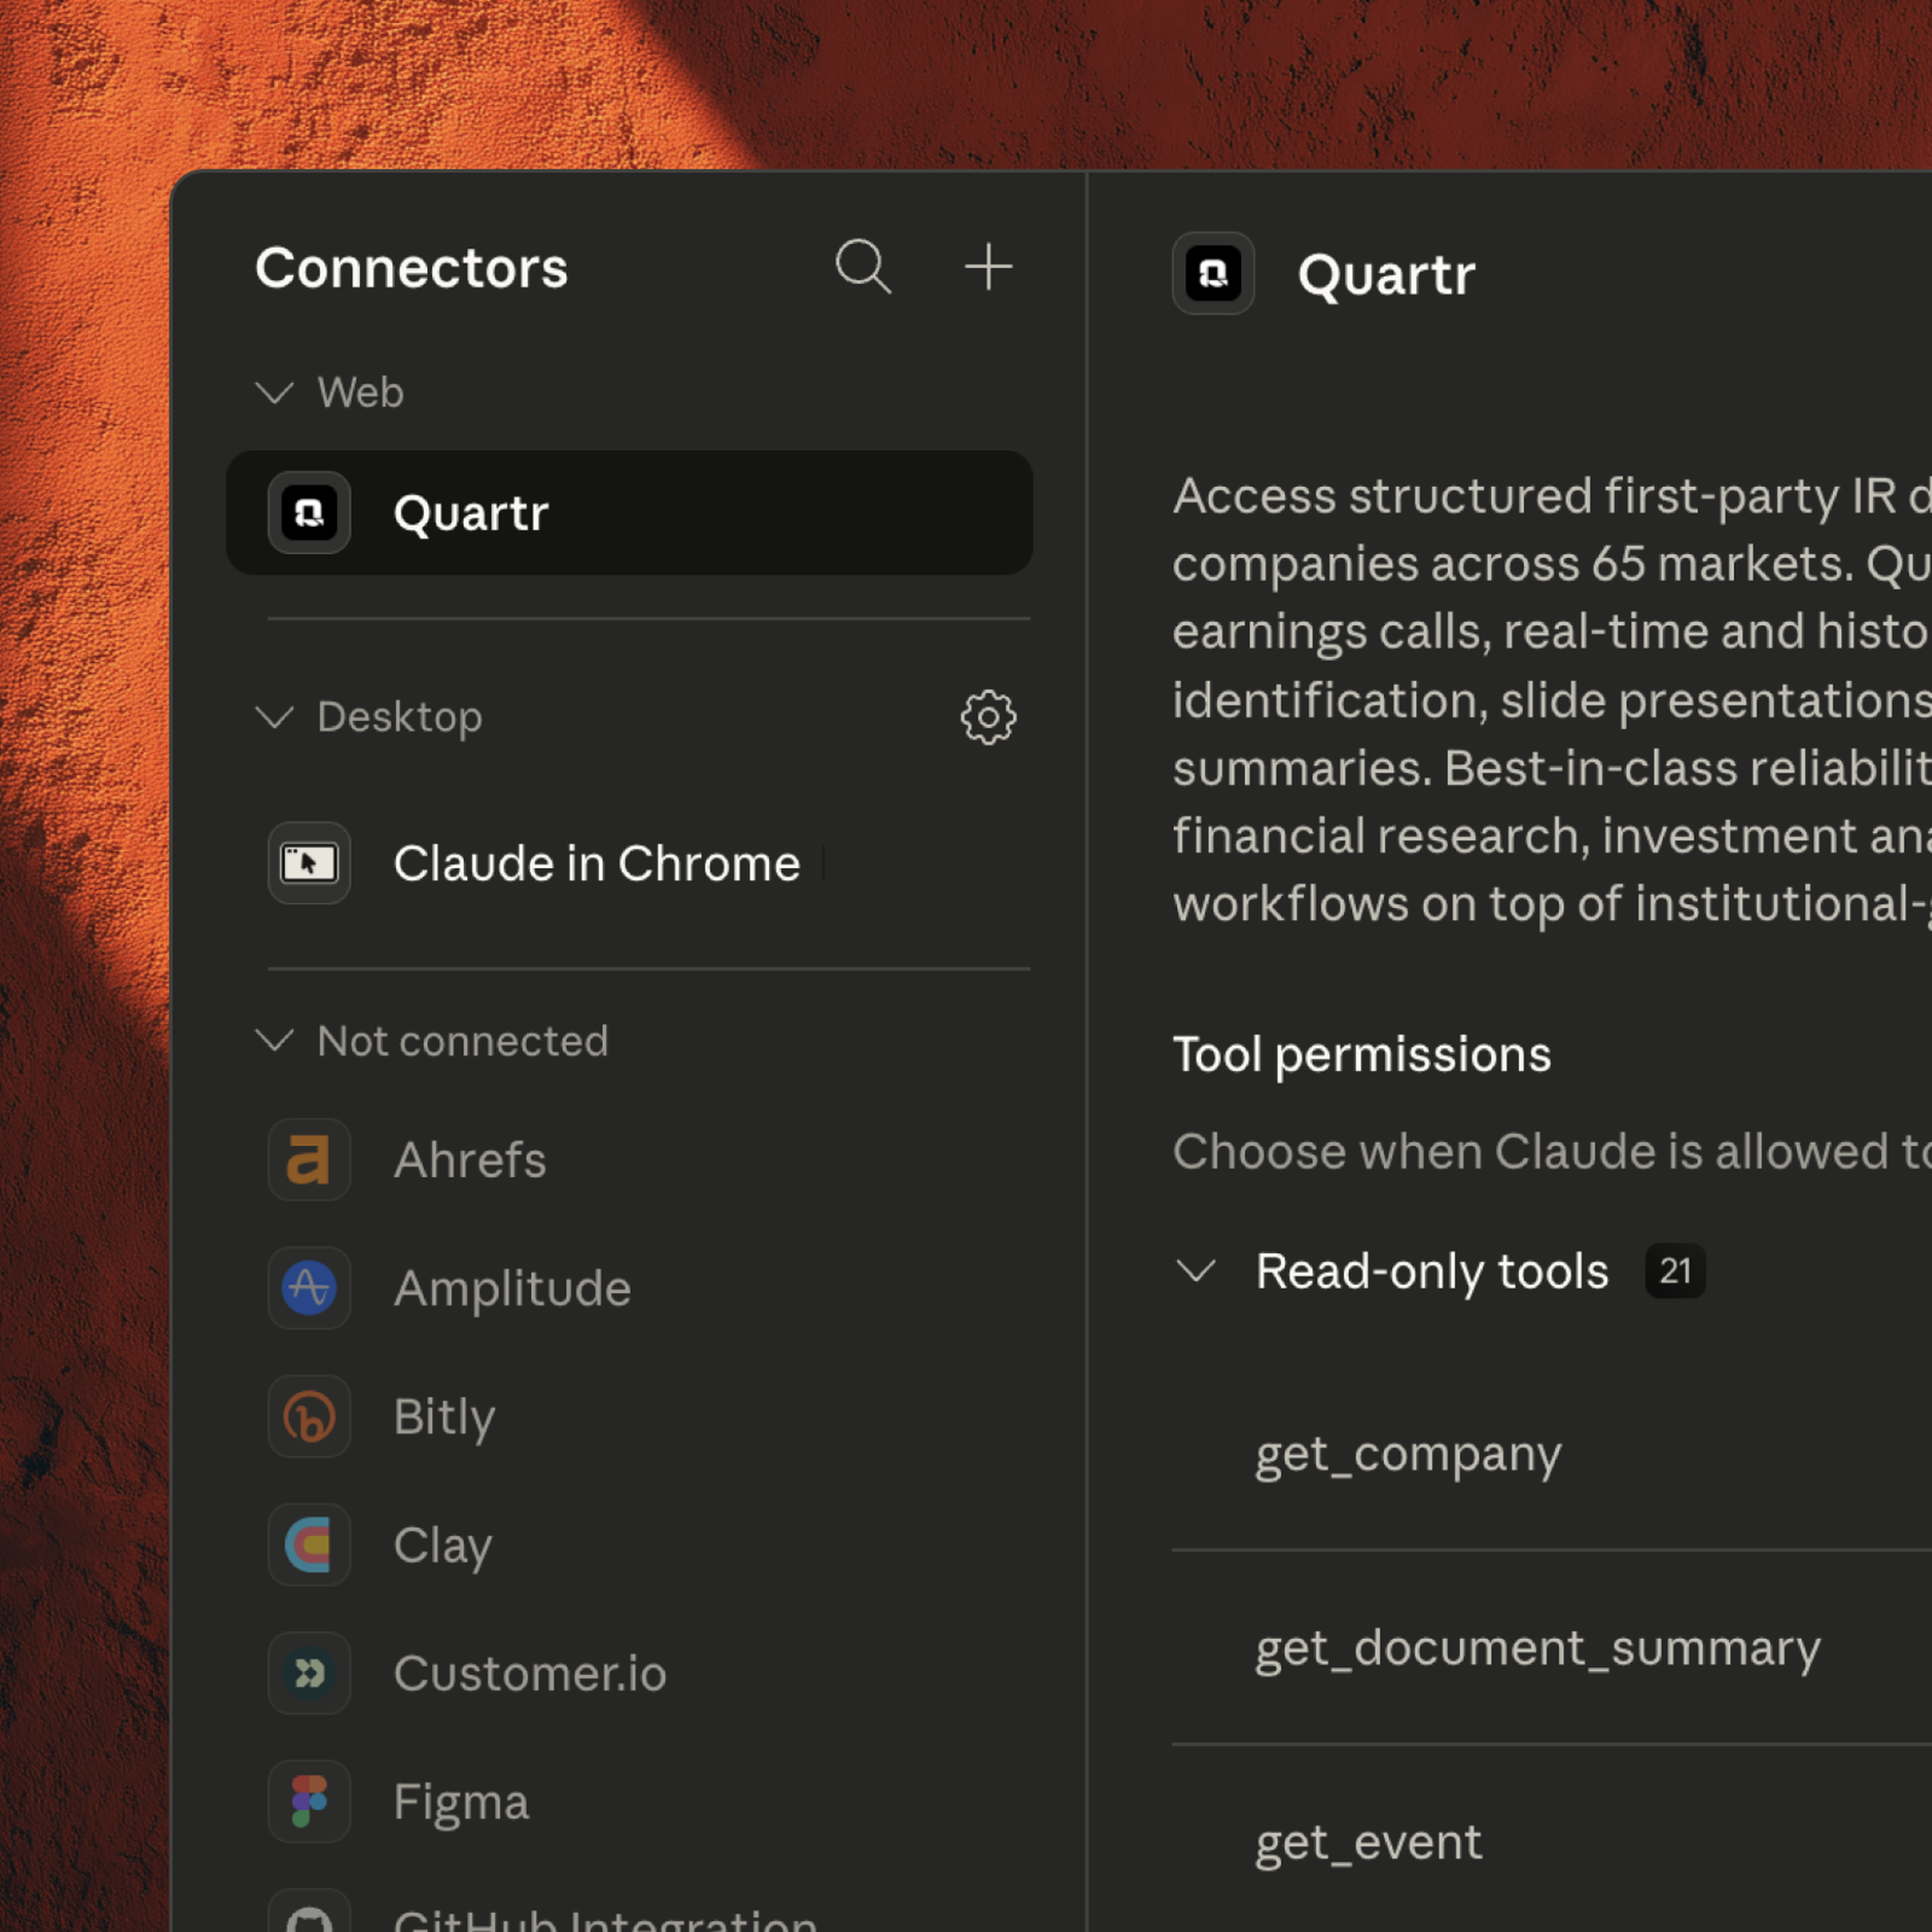Screen dimensions: 1932x1932
Task: Click the Amplitude connector icon
Action: pyautogui.click(x=309, y=1288)
